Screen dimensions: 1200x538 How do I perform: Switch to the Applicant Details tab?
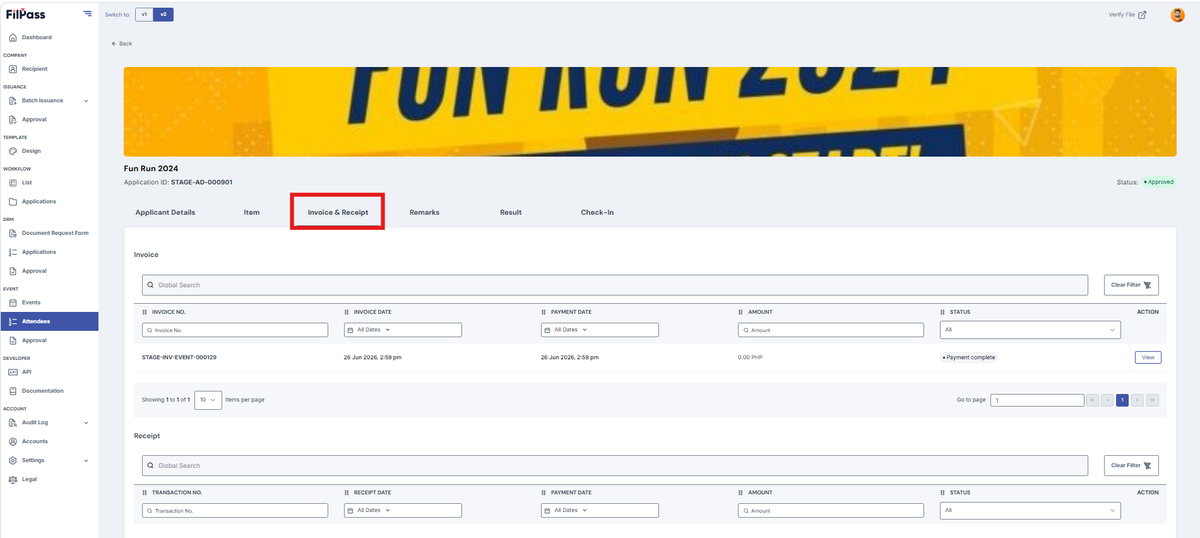[165, 212]
